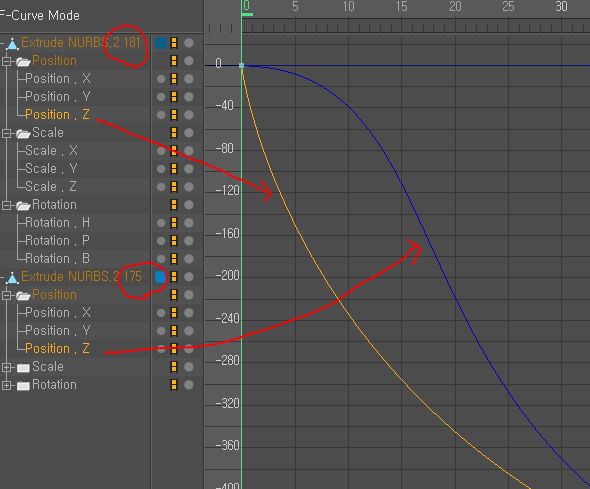Toggle the left gray dot beside Position . X of object 181
The height and width of the screenshot is (489, 590).
161,79
